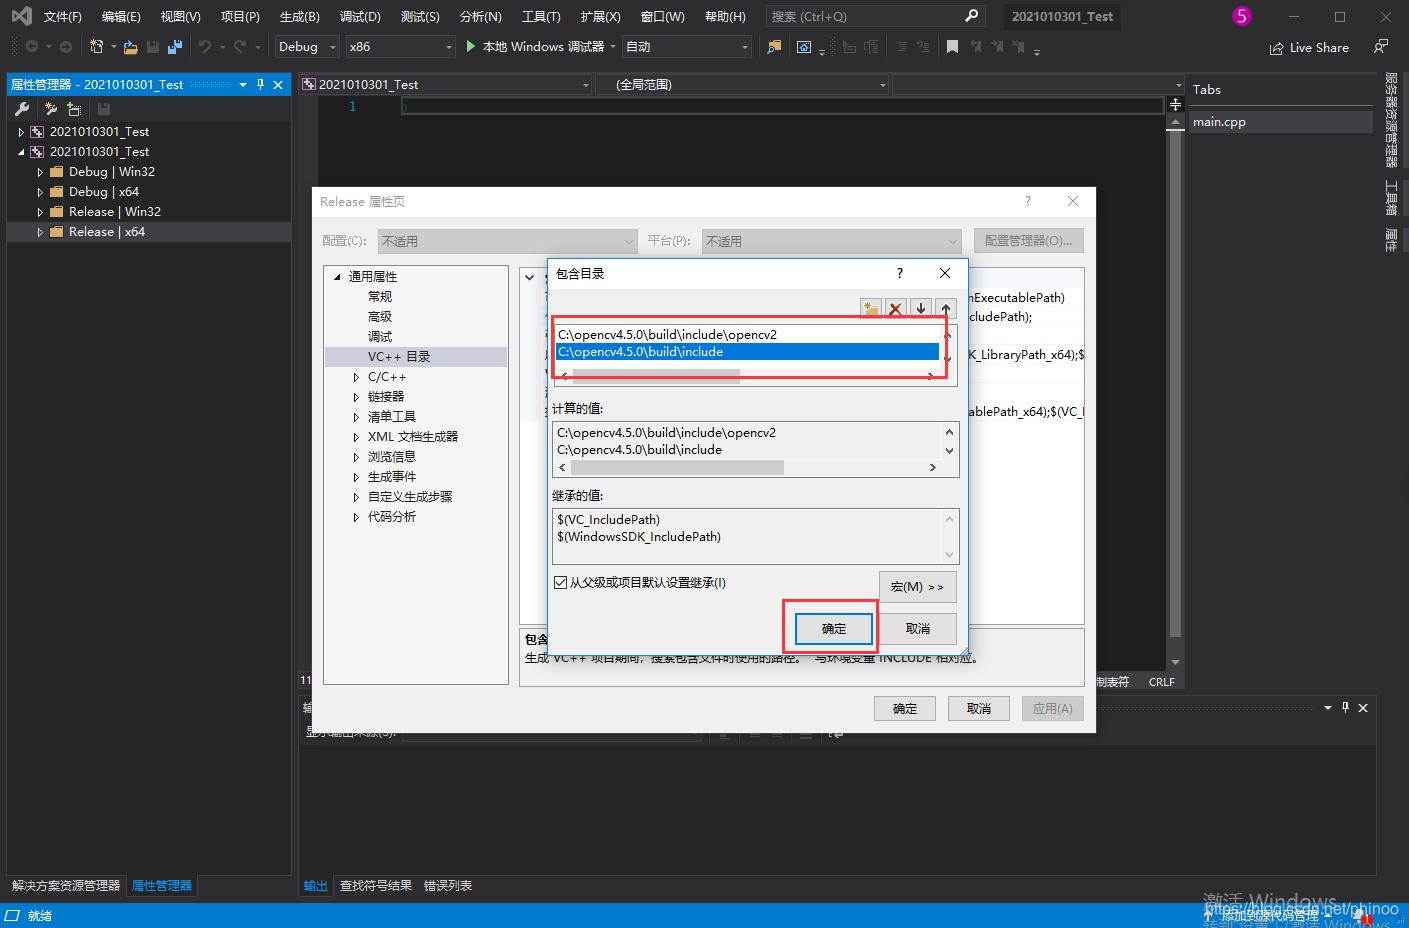The image size is (1409, 928).
Task: Switch to 解决方案资源管理器 tab
Action: coord(66,886)
